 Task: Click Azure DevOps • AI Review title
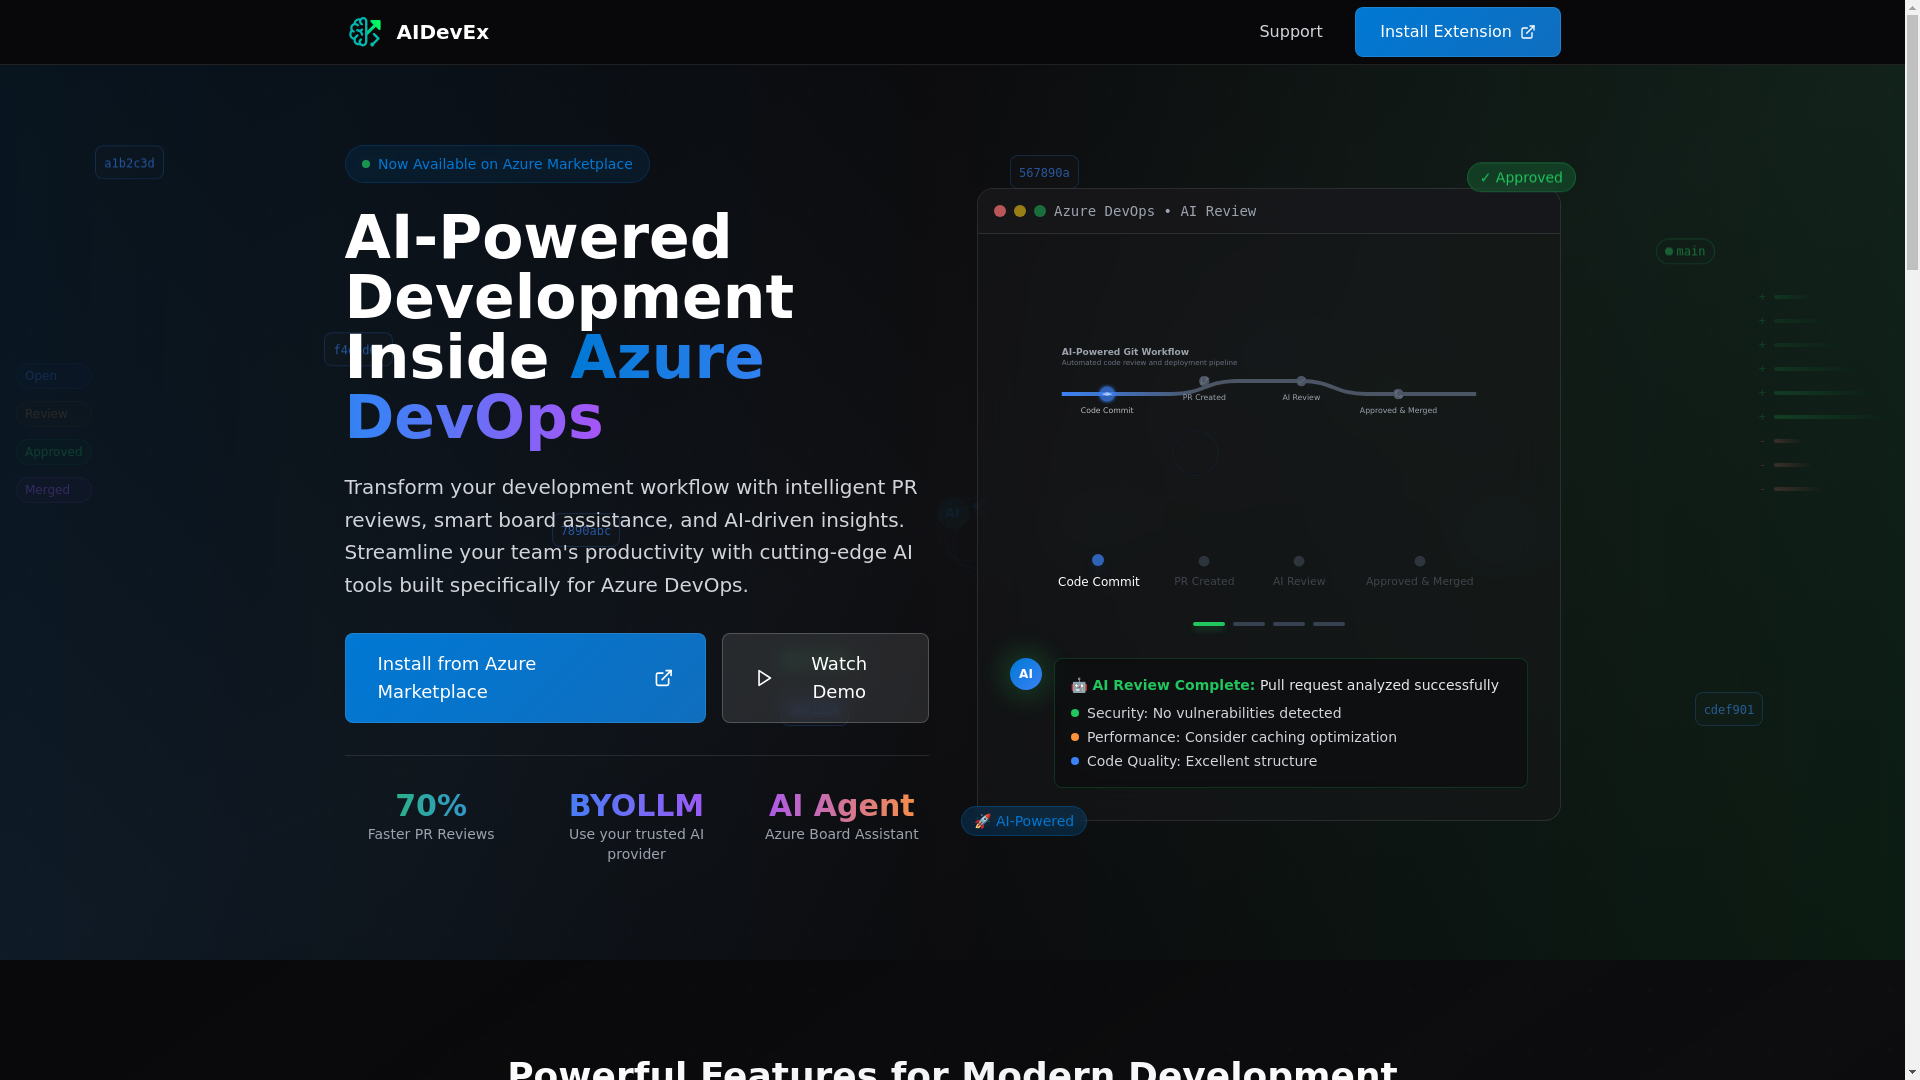pos(1155,211)
